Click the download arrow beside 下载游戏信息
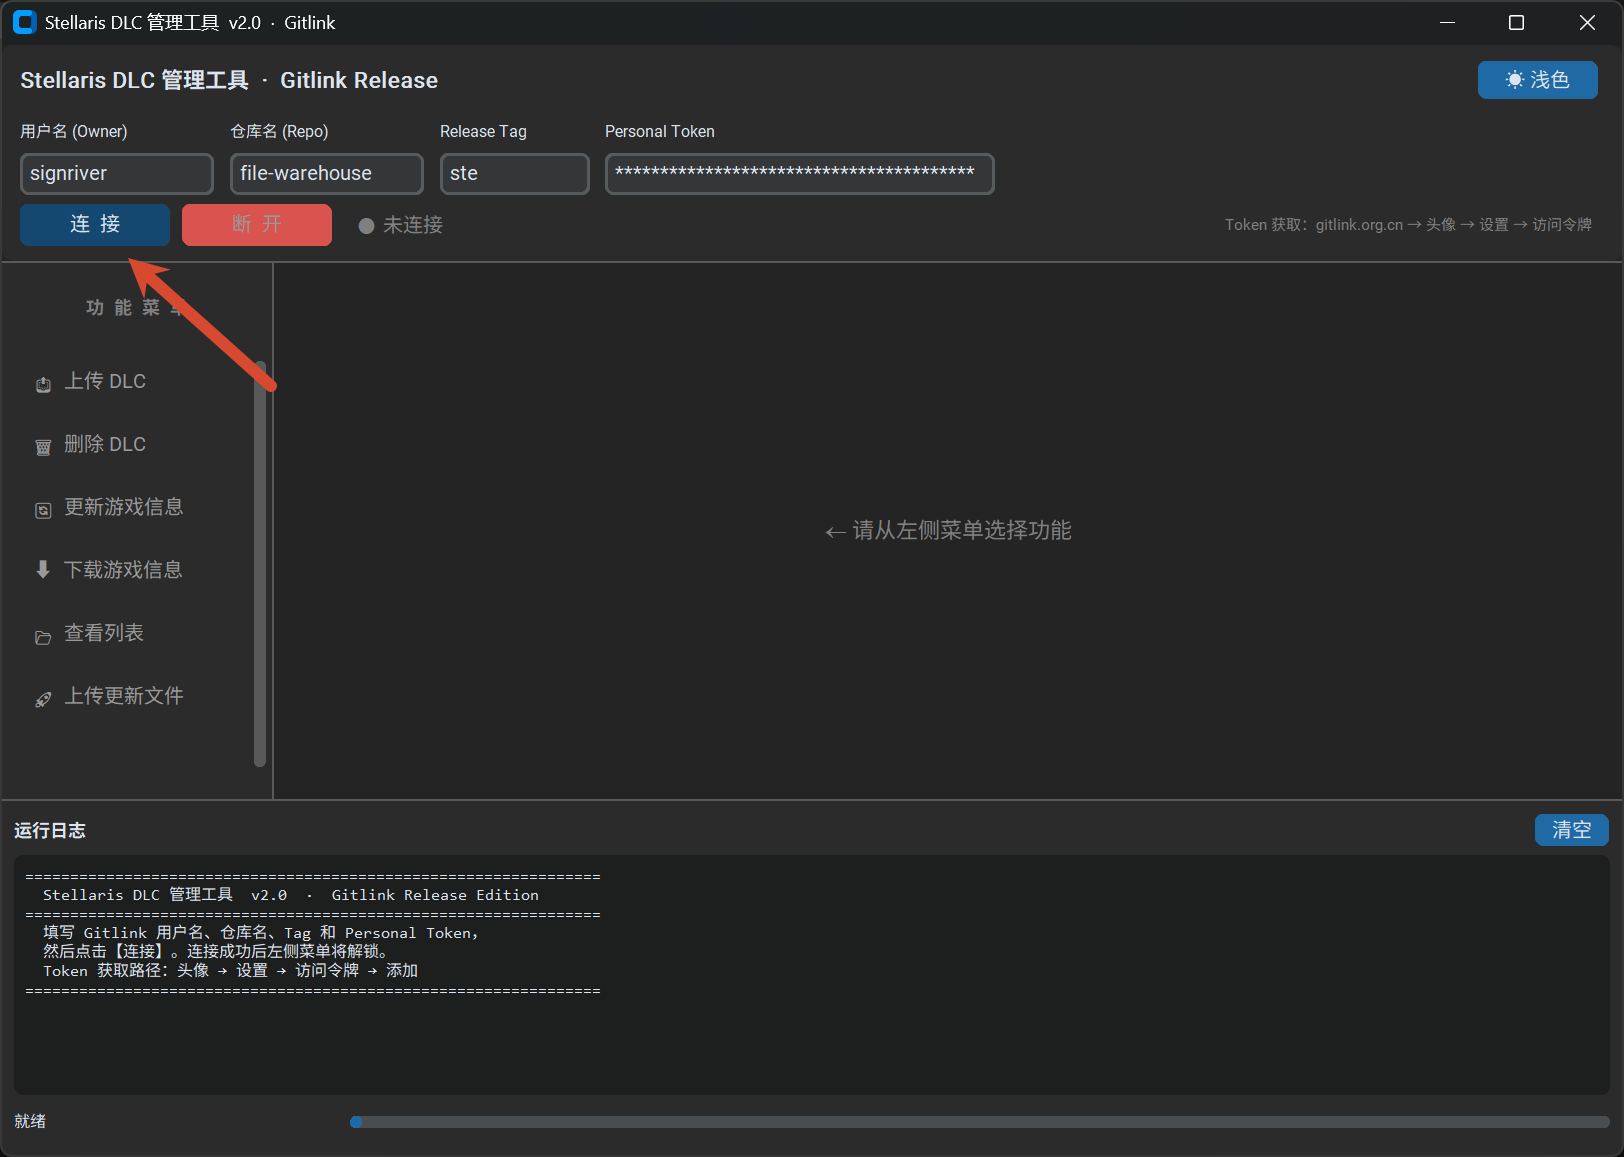This screenshot has height=1157, width=1624. pos(43,570)
